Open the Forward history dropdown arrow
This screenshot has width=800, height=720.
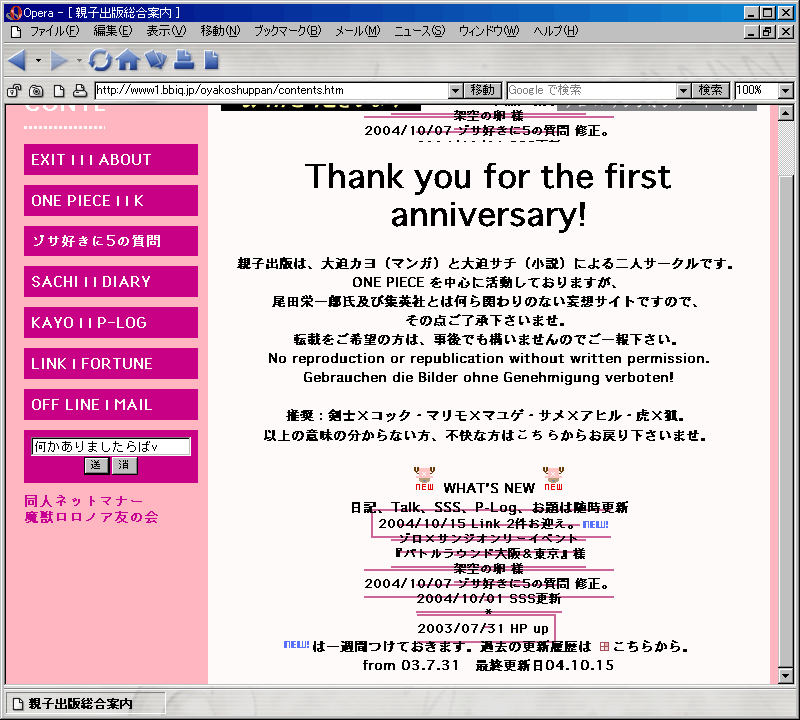(x=79, y=60)
